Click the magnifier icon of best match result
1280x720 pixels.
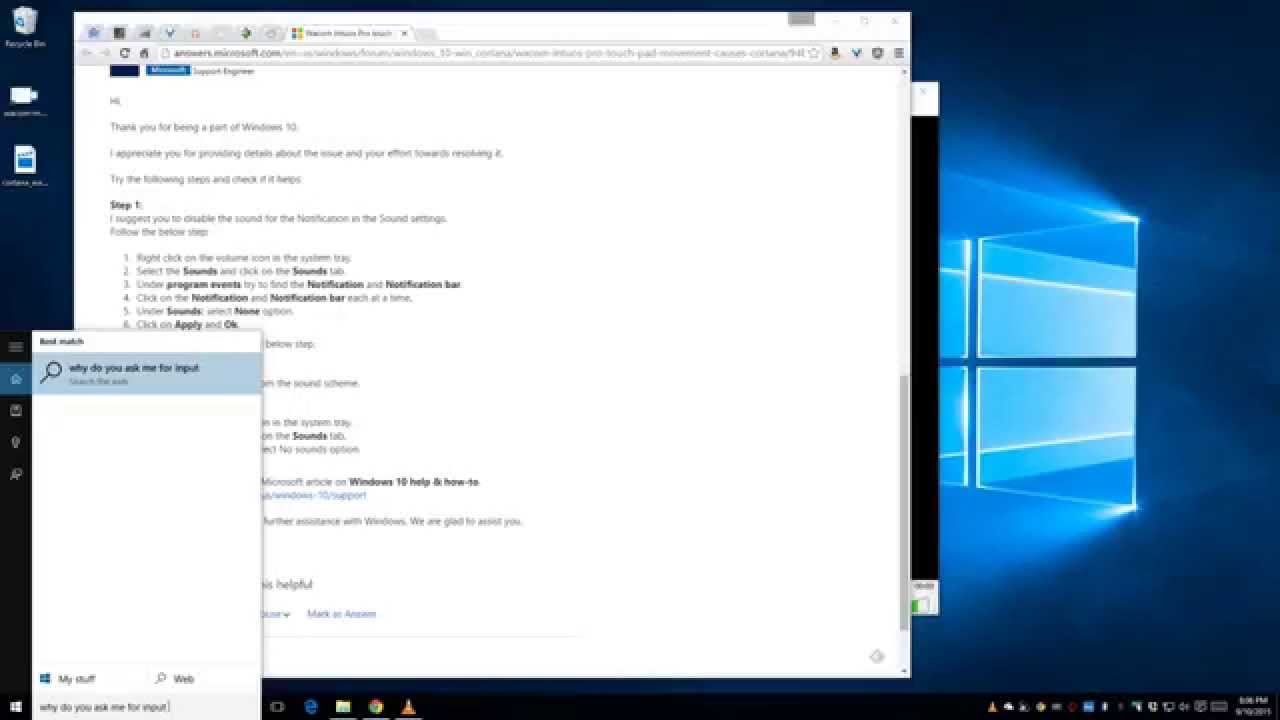point(50,372)
